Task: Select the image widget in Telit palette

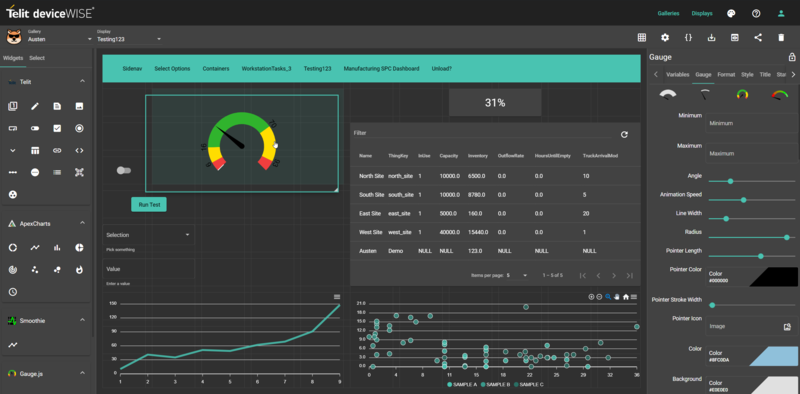Action: pyautogui.click(x=79, y=106)
